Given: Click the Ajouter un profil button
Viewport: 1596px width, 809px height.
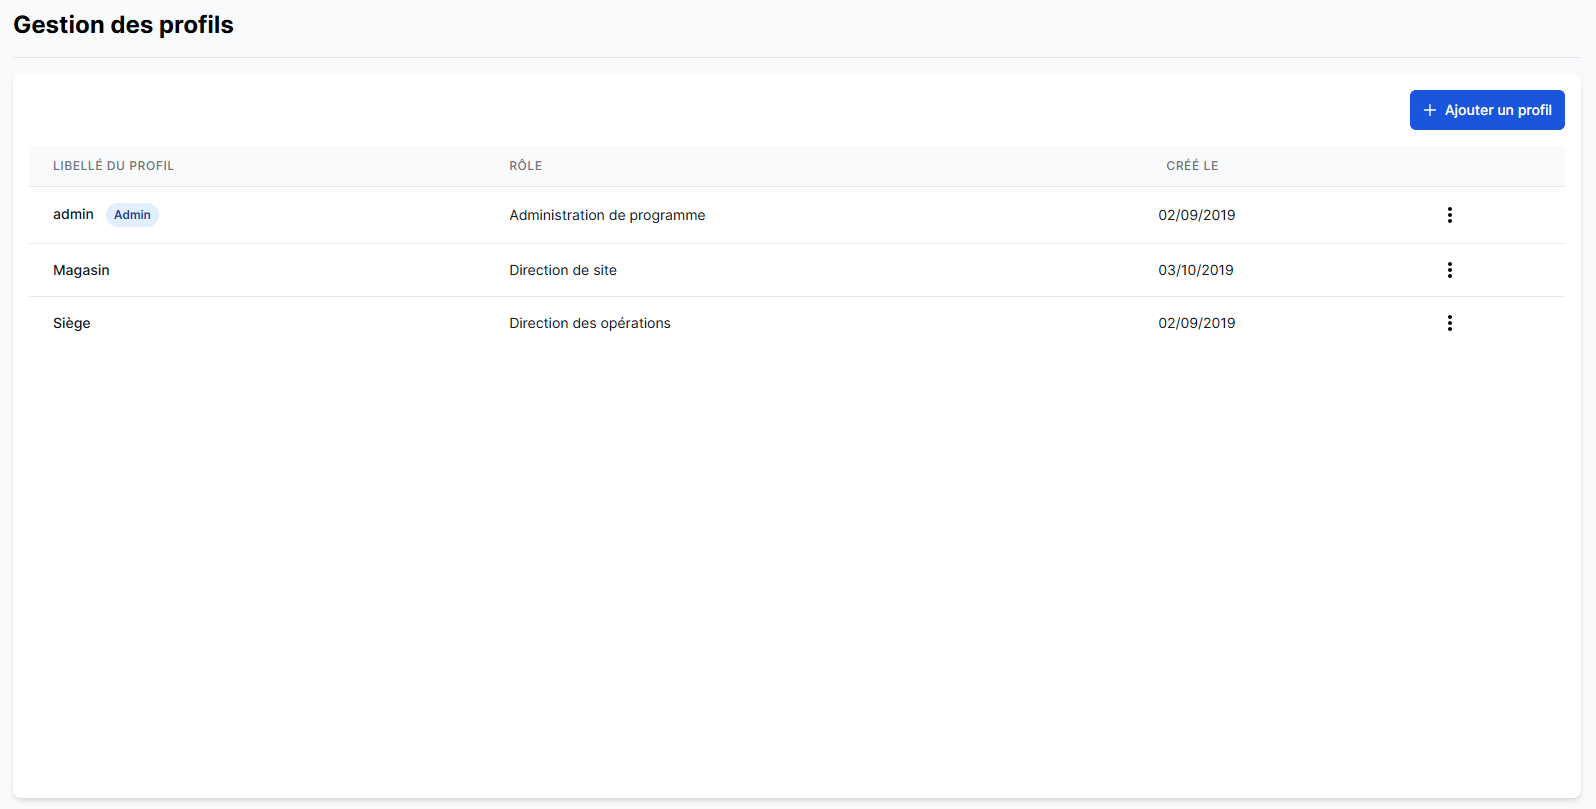Looking at the screenshot, I should click(1487, 110).
